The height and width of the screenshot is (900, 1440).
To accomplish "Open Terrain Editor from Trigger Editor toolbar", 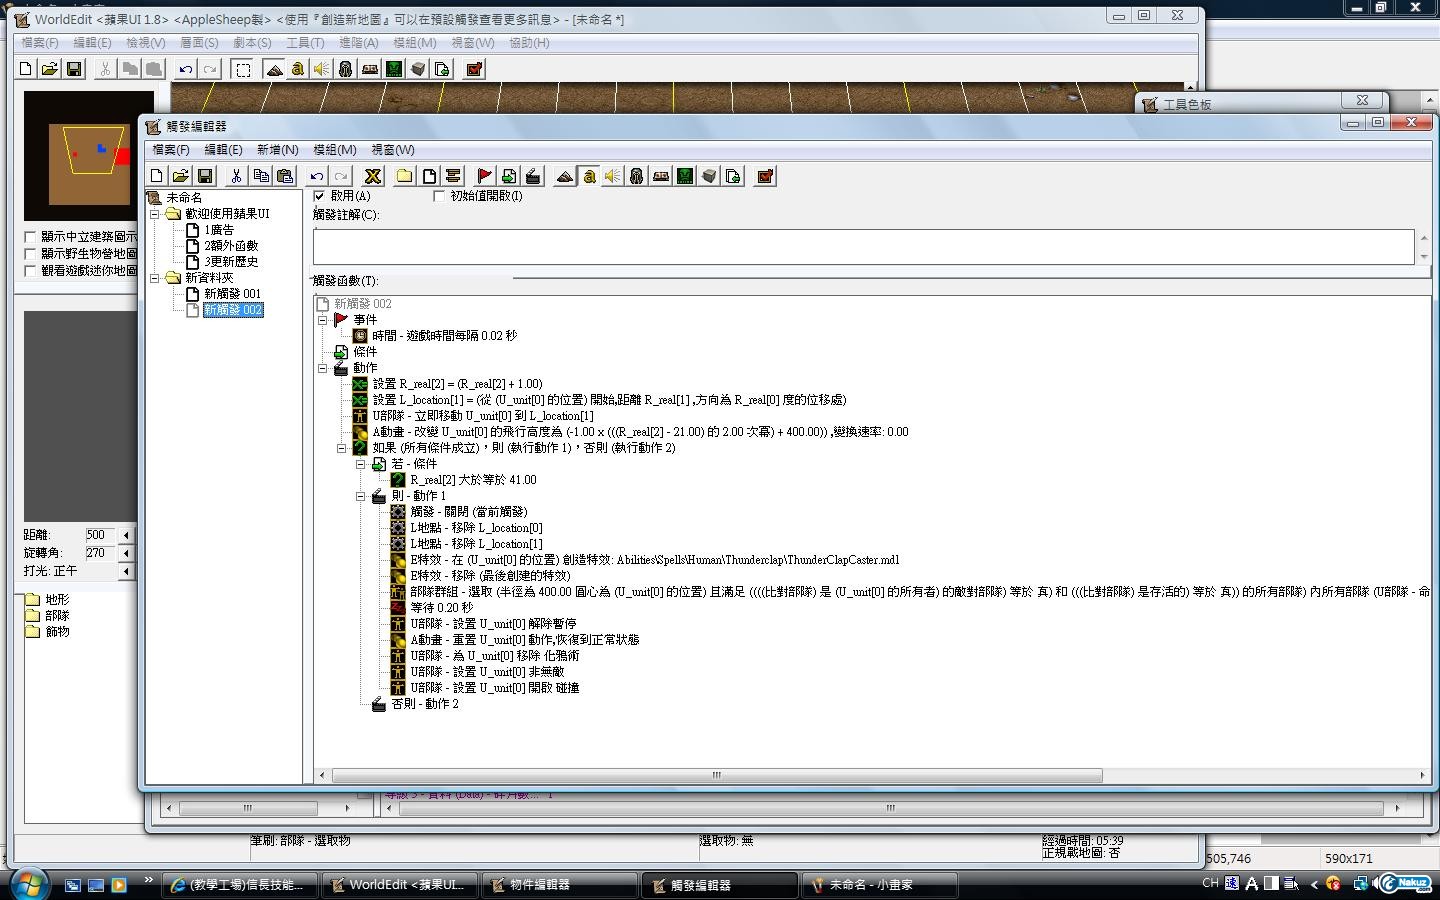I will point(565,176).
